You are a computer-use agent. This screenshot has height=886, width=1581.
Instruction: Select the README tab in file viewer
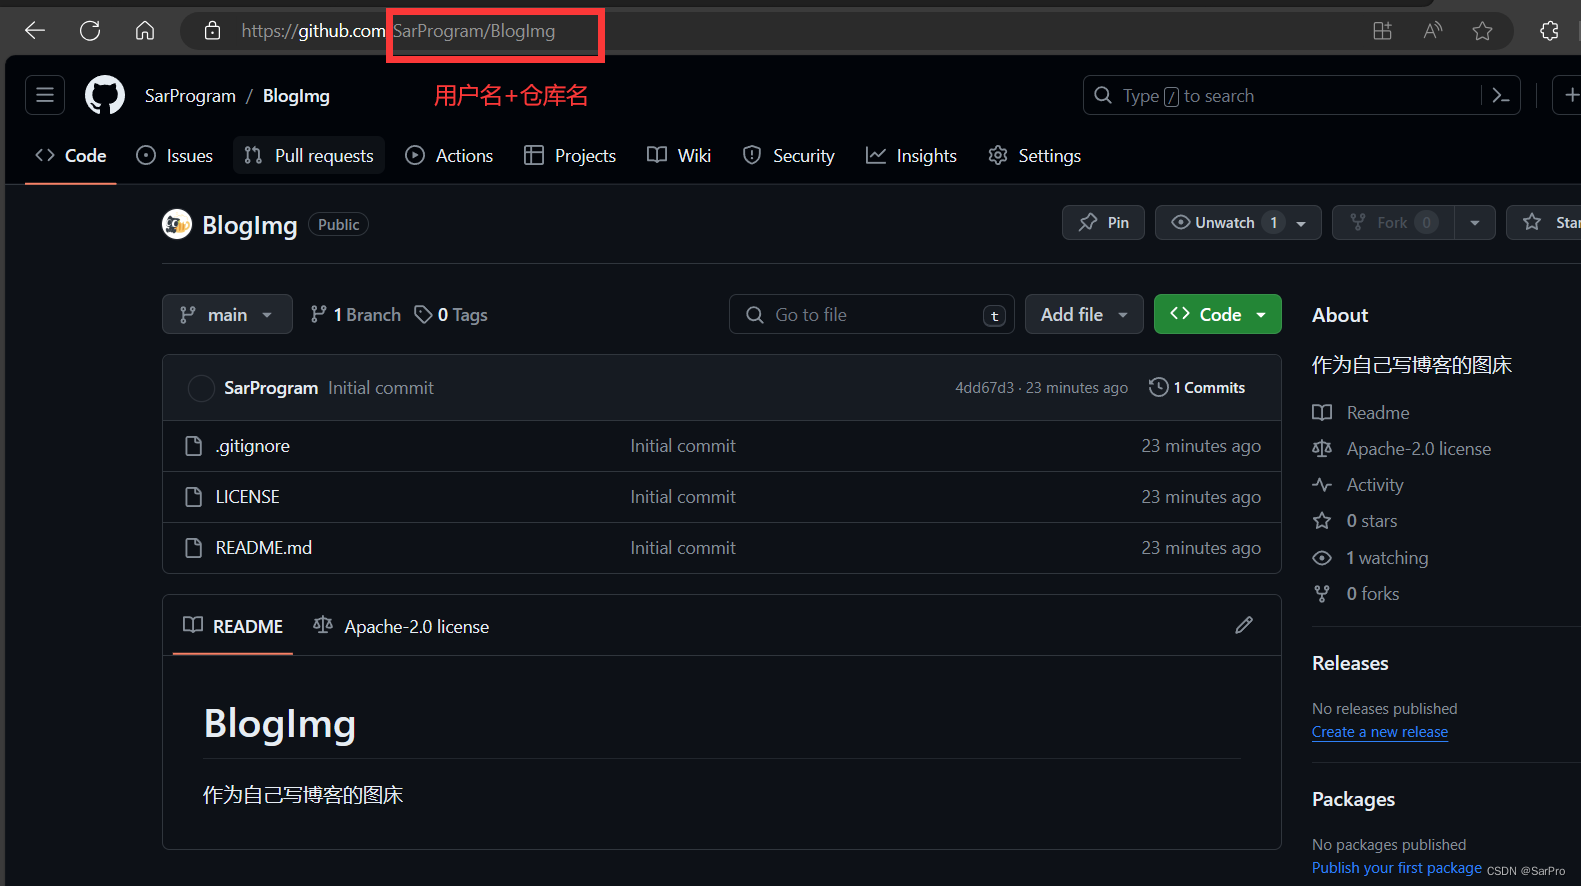(x=233, y=626)
